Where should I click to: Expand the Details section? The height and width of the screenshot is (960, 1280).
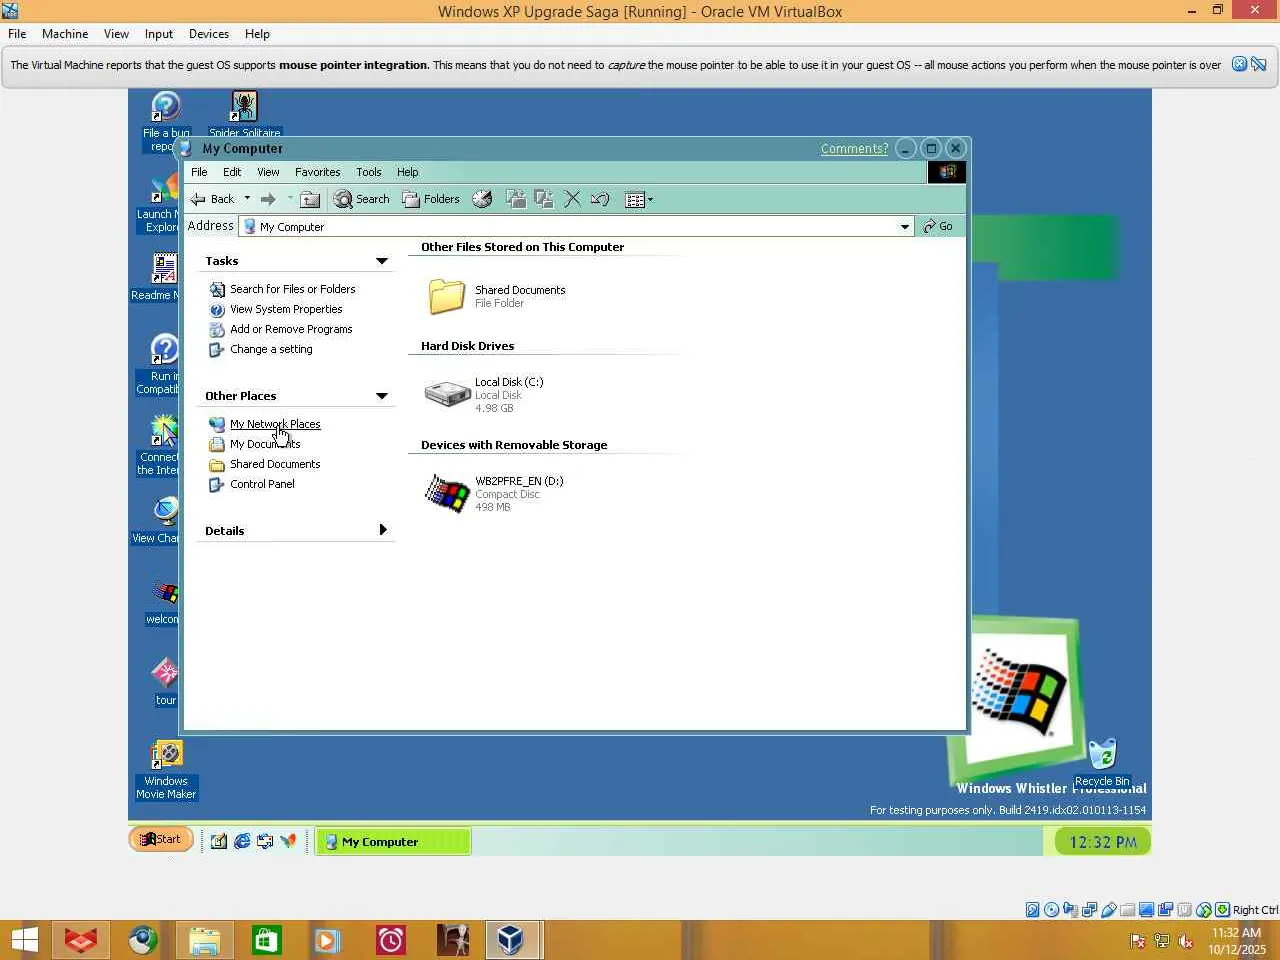[x=382, y=530]
